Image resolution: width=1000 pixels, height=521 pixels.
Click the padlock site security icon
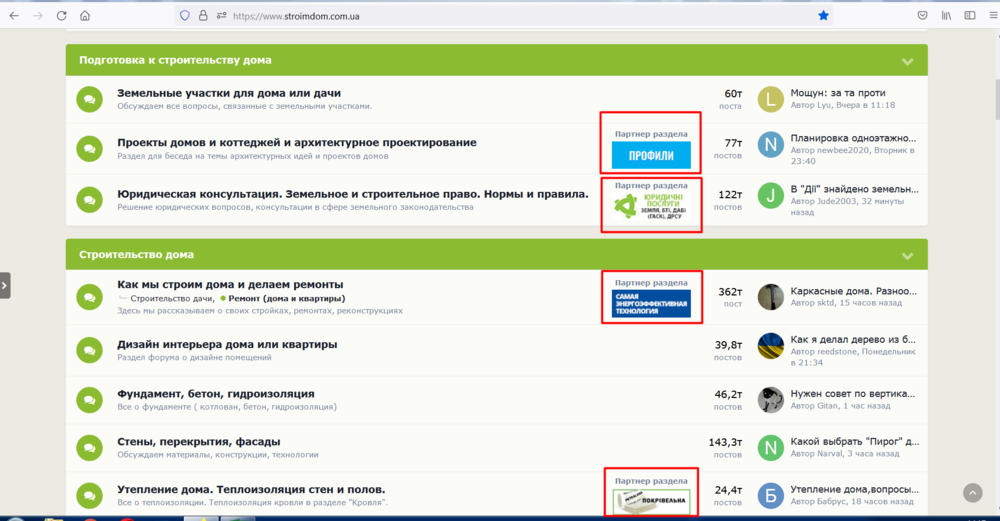click(x=203, y=16)
